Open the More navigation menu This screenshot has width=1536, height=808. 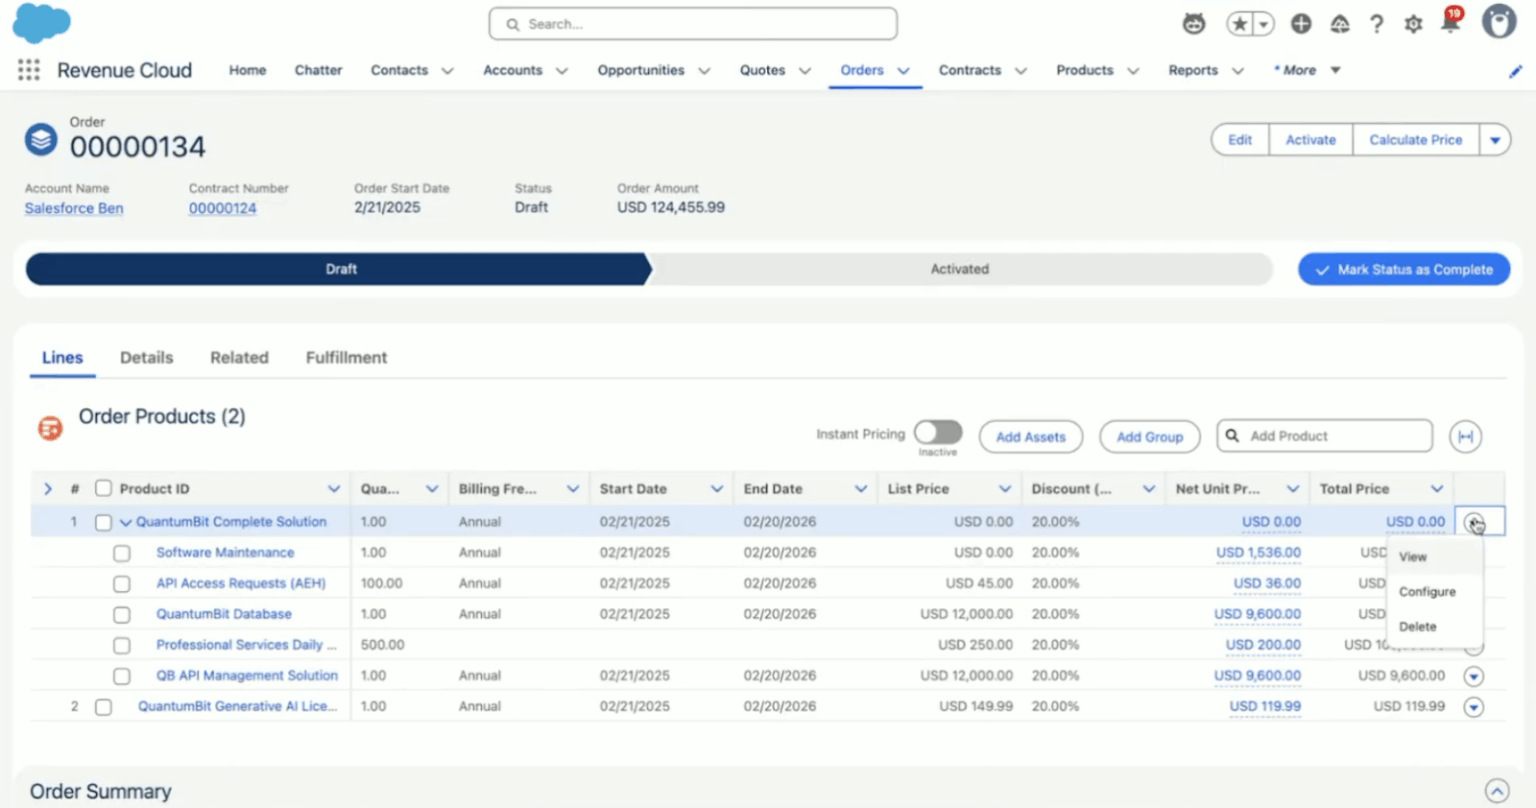tap(1307, 71)
